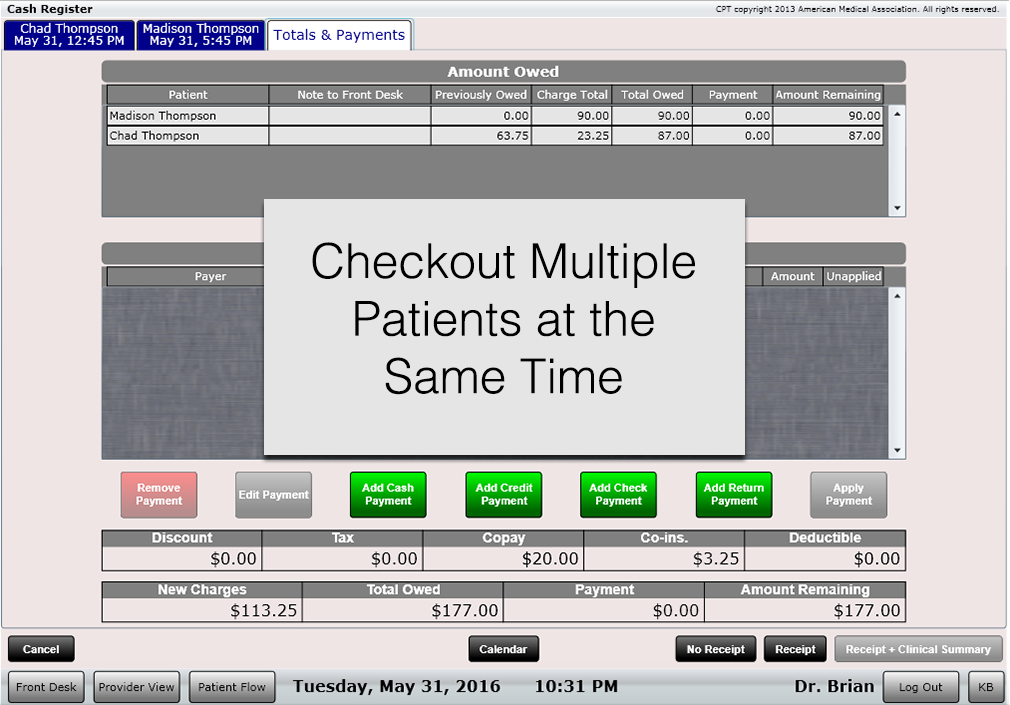Click the Apply Payment button
The image size is (1010, 705).
point(847,494)
